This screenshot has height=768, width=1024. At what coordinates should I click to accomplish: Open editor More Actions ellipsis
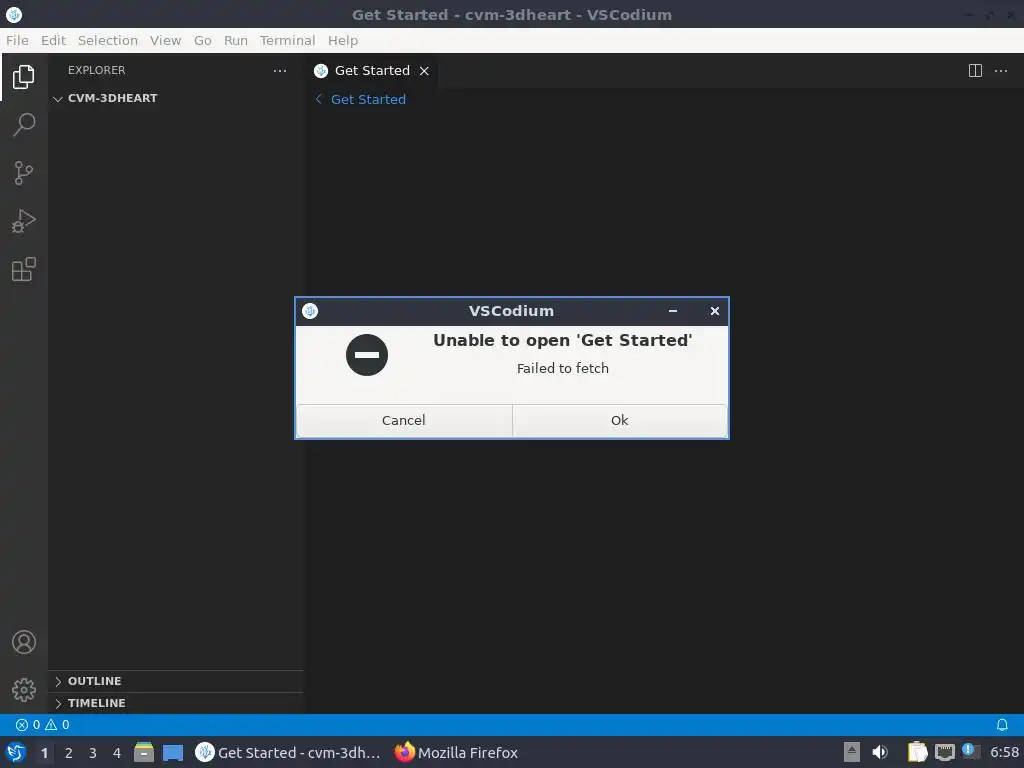(x=1000, y=71)
